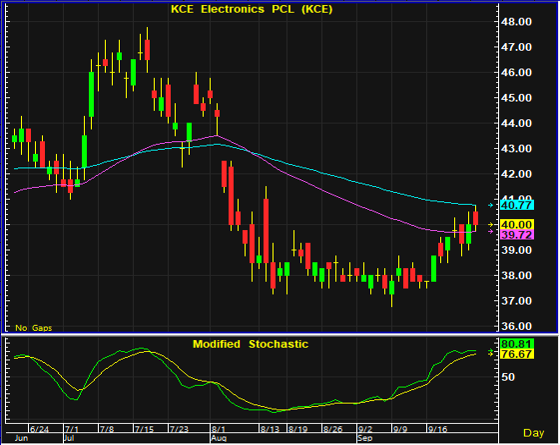Click the 9/9 date marker
The image size is (560, 445).
click(400, 429)
